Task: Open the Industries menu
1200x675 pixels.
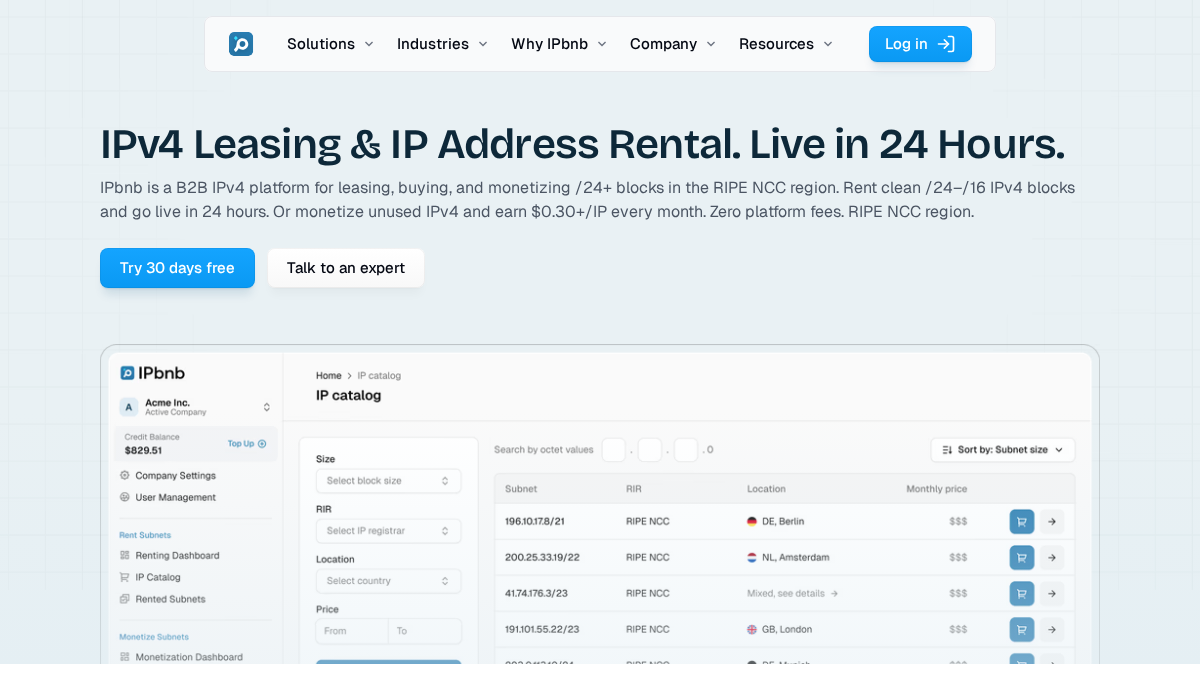Action: [x=442, y=44]
